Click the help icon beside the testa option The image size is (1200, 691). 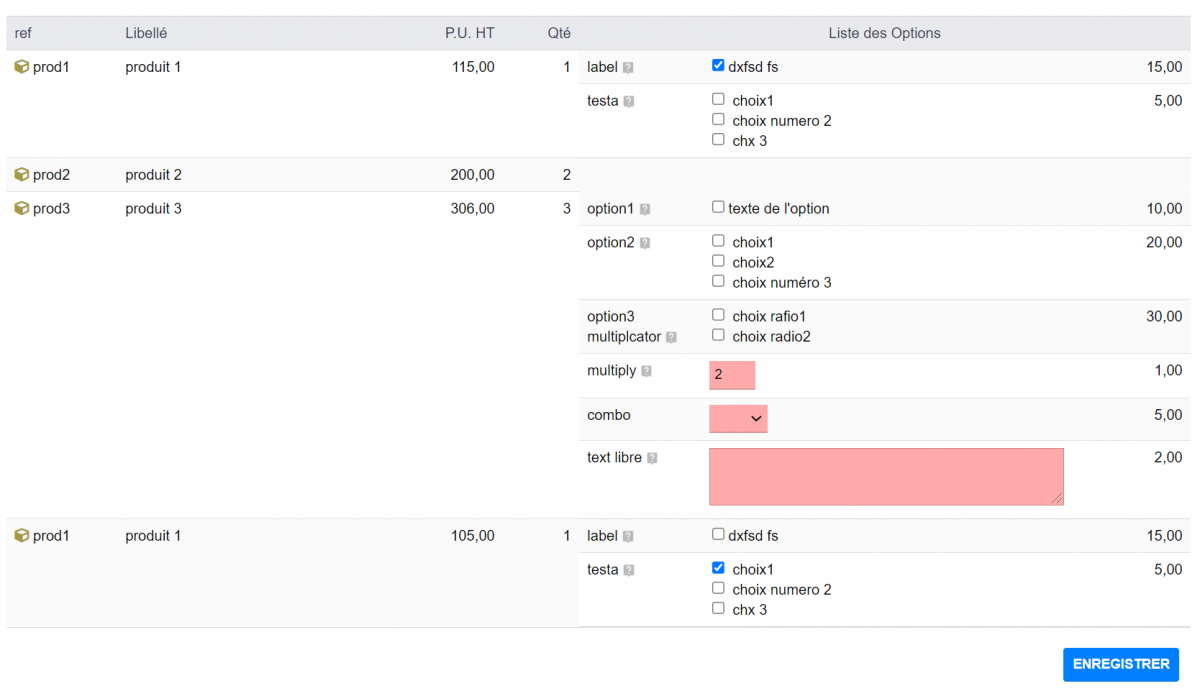tap(629, 100)
